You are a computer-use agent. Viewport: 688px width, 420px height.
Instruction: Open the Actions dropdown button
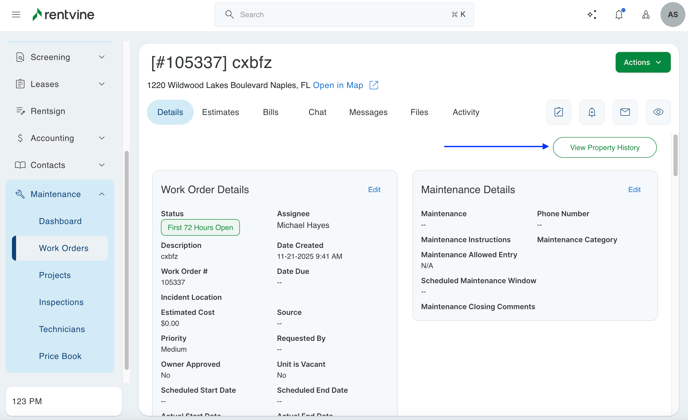pos(642,62)
